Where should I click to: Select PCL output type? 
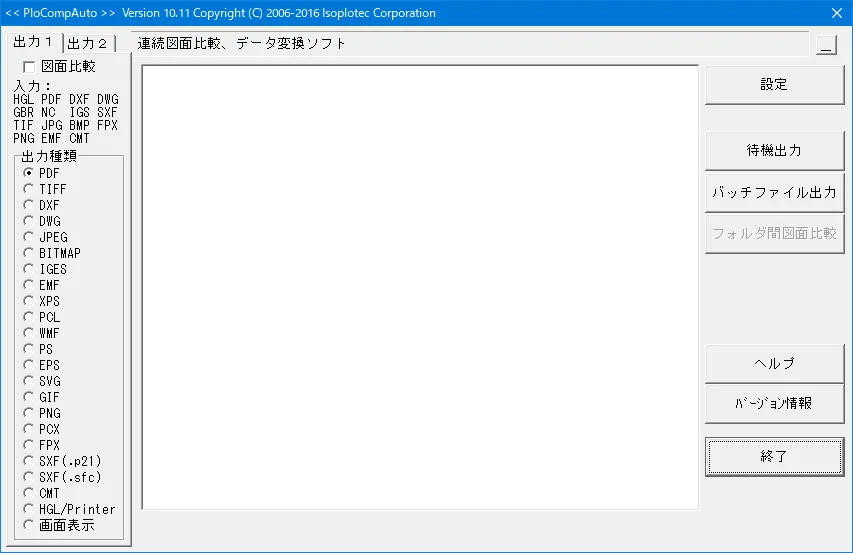[41, 317]
